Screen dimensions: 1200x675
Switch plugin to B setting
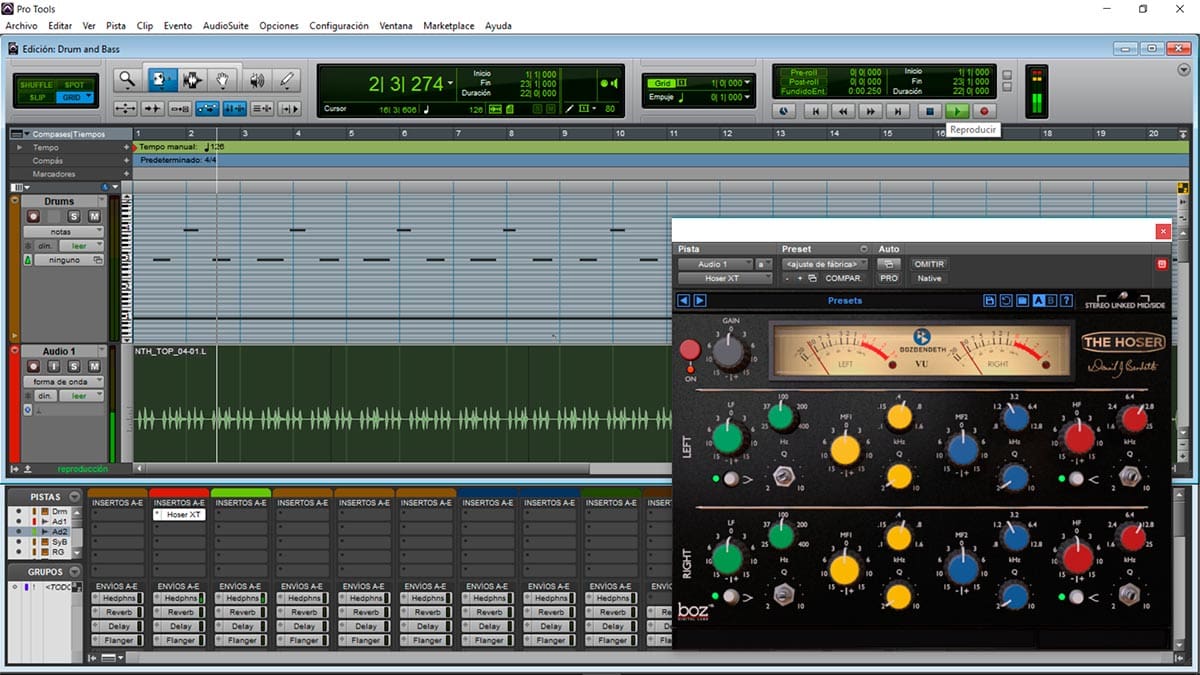tap(1052, 300)
